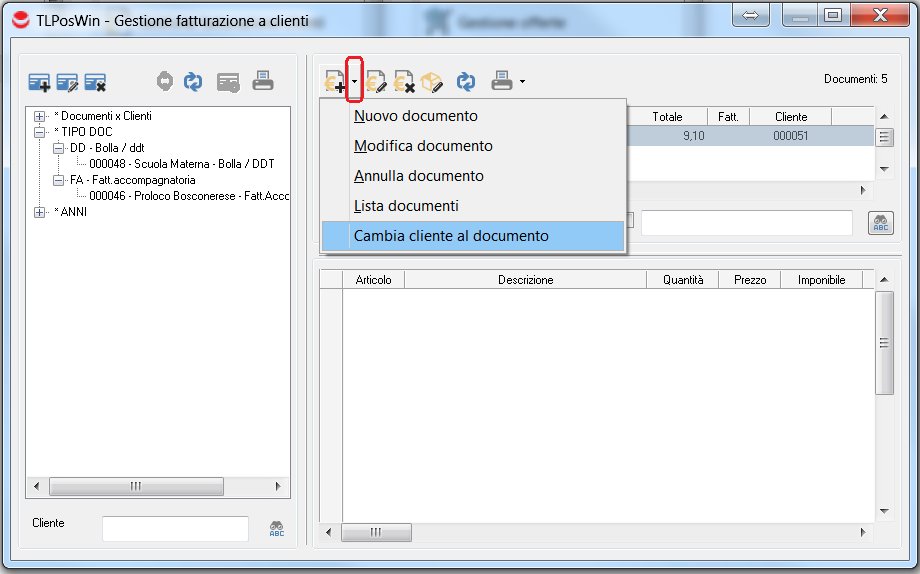Open the dropdown arrow beside new document icon
The width and height of the screenshot is (920, 574).
(354, 81)
